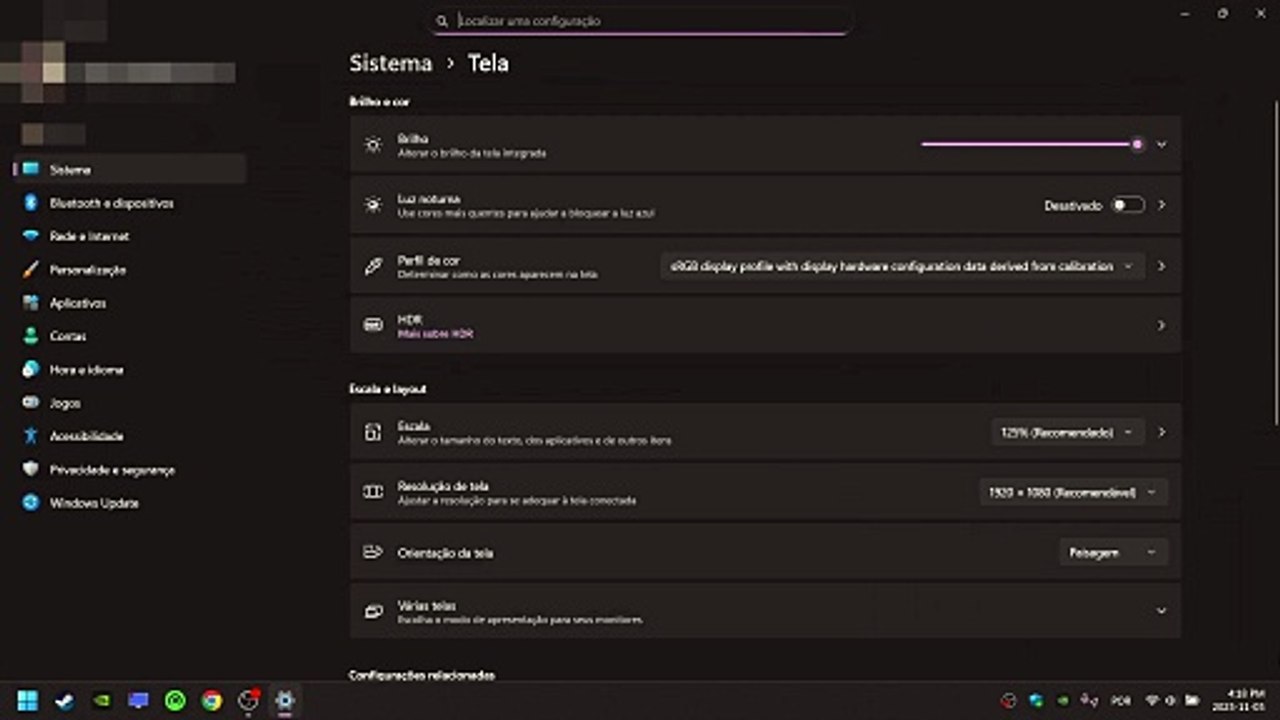Open the Escala 125% dropdown
Image resolution: width=1280 pixels, height=720 pixels.
[x=1067, y=433]
